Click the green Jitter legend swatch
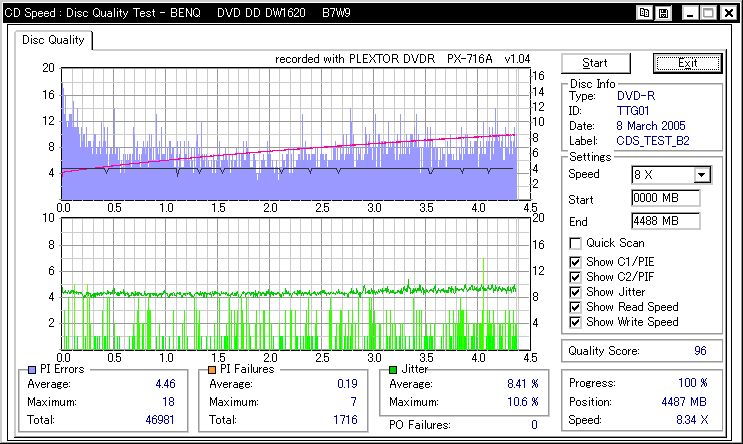The height and width of the screenshot is (444, 743). (392, 369)
